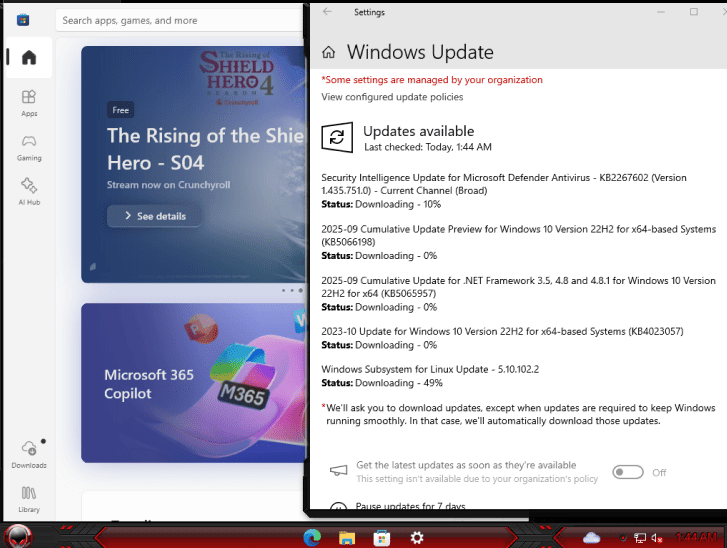Image resolution: width=727 pixels, height=548 pixels.
Task: Click the Settings home icon
Action: [x=328, y=52]
